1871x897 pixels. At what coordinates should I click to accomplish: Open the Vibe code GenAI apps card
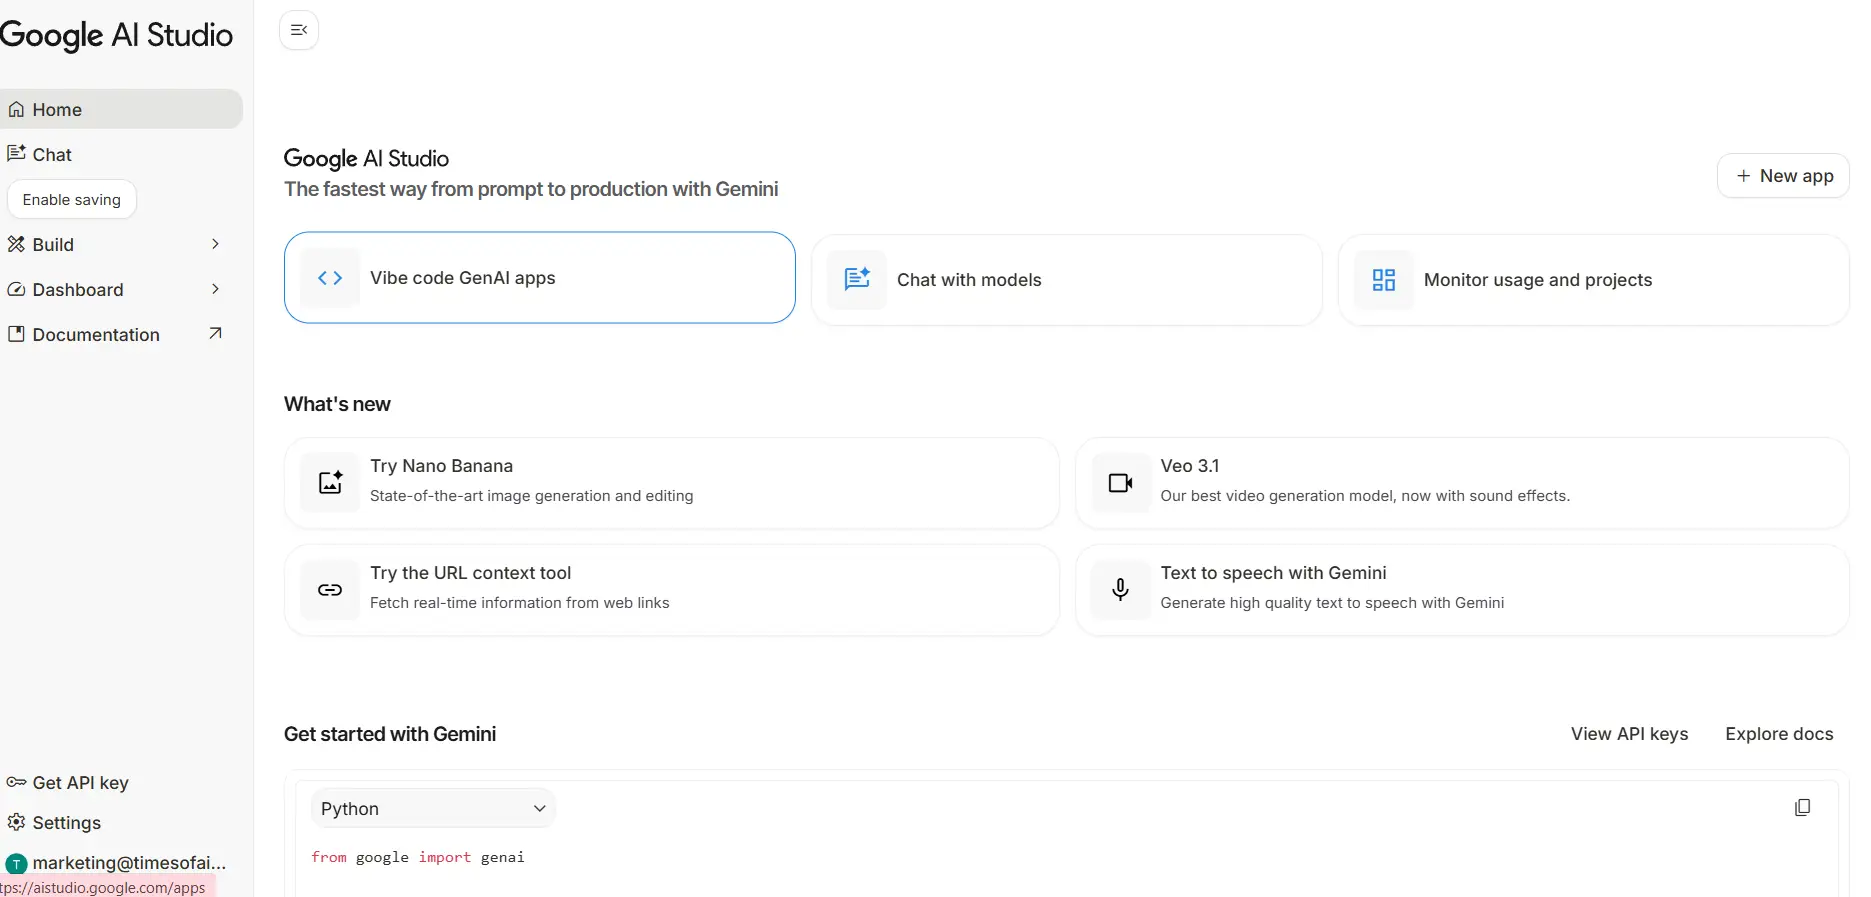pyautogui.click(x=540, y=278)
